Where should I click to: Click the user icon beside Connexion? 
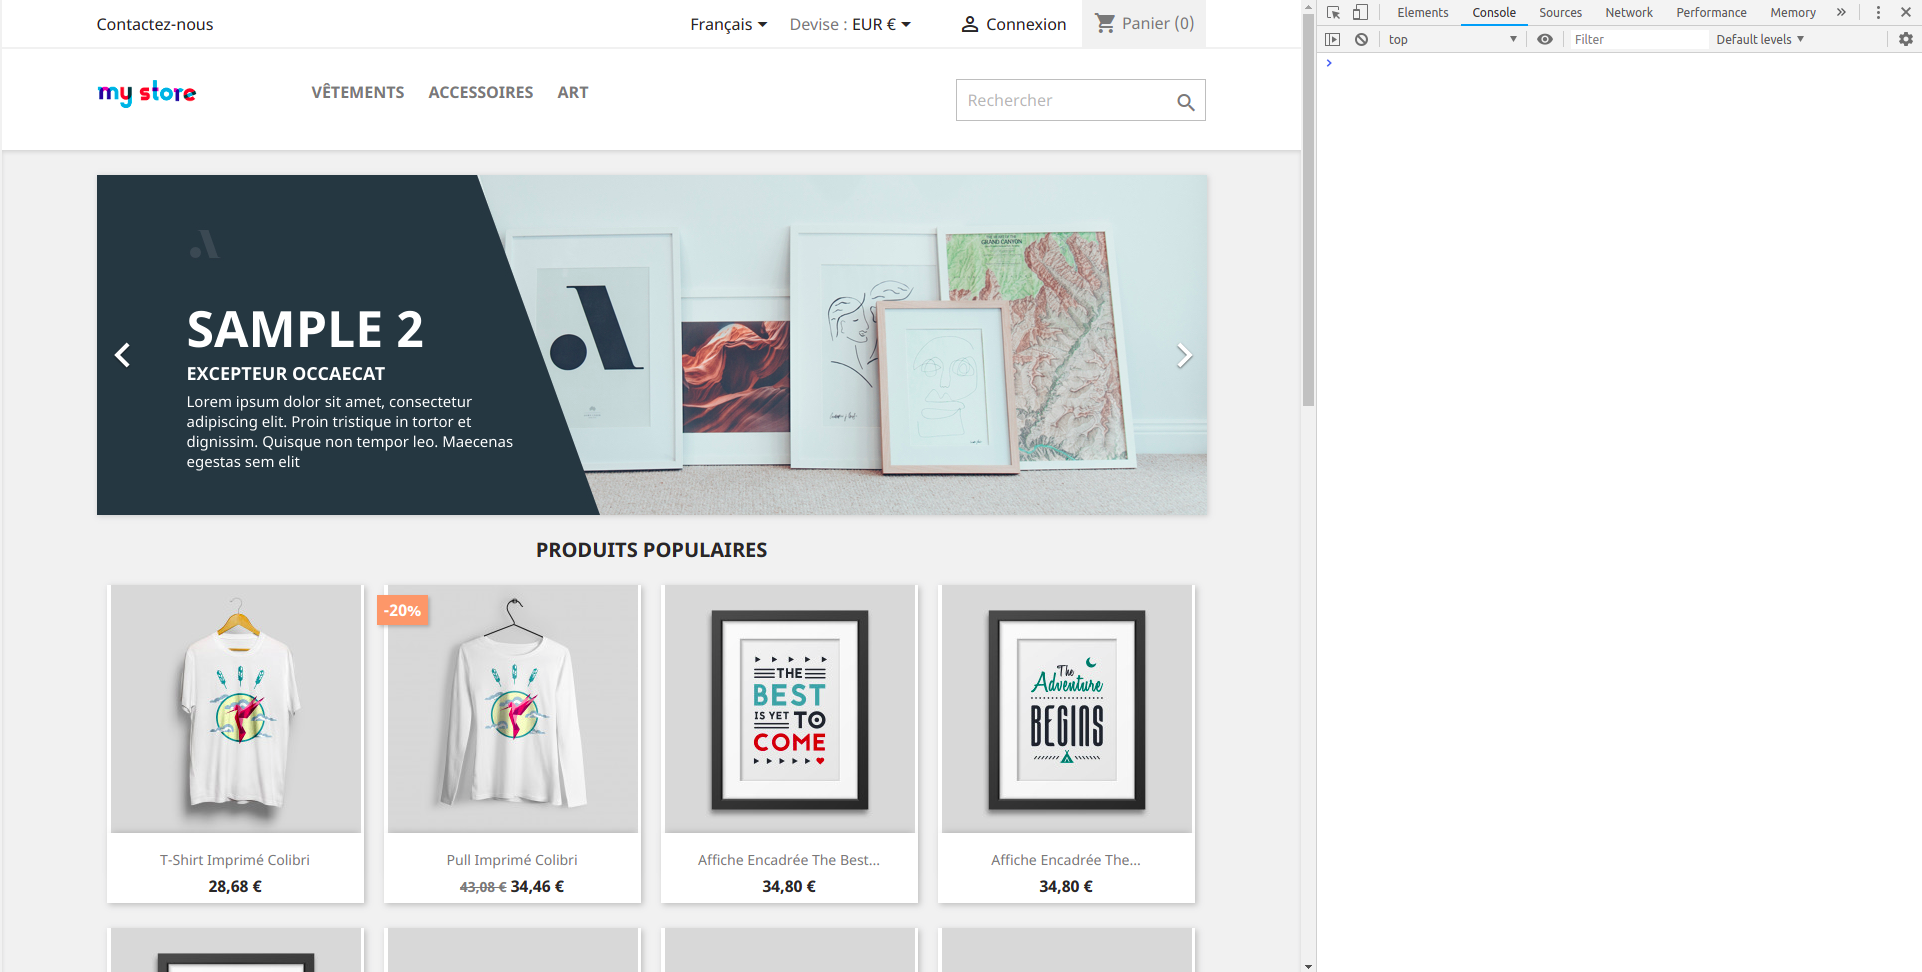pyautogui.click(x=970, y=24)
